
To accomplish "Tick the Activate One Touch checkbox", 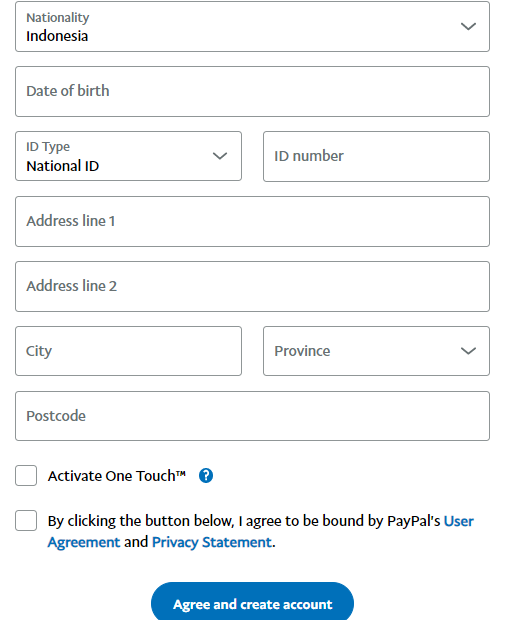I will coord(26,475).
